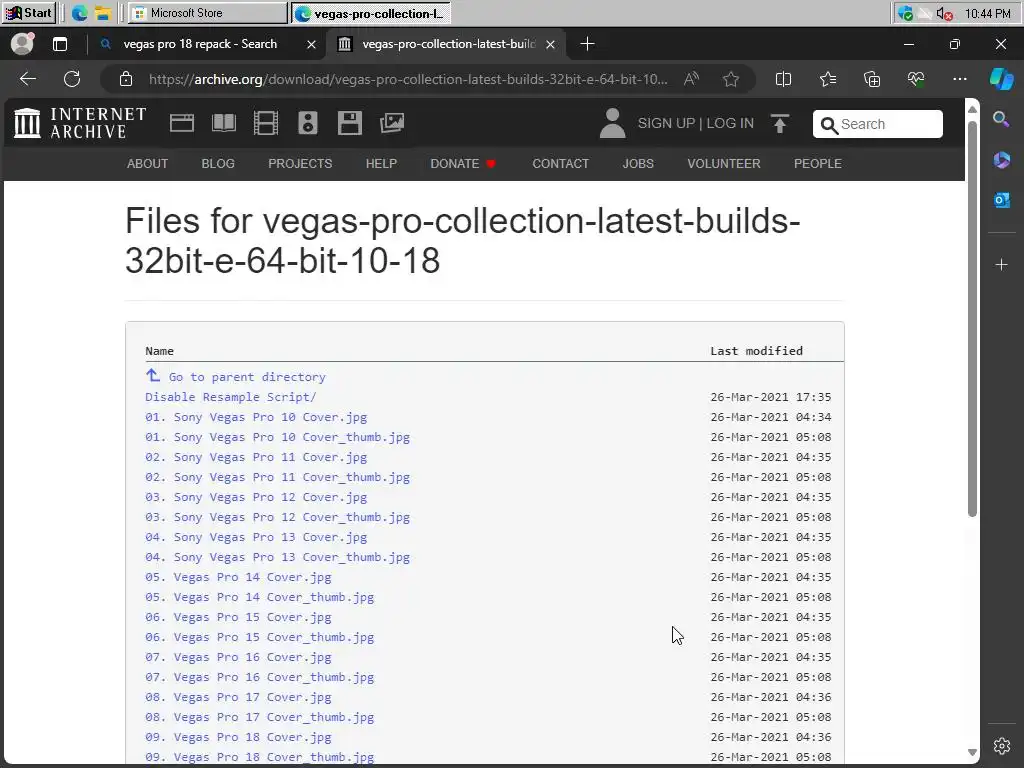Open the JOBS menu item
The height and width of the screenshot is (768, 1024).
tap(637, 163)
